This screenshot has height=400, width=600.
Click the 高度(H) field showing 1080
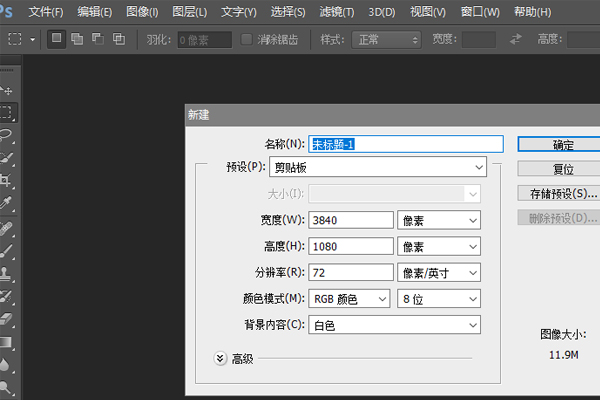pos(351,246)
